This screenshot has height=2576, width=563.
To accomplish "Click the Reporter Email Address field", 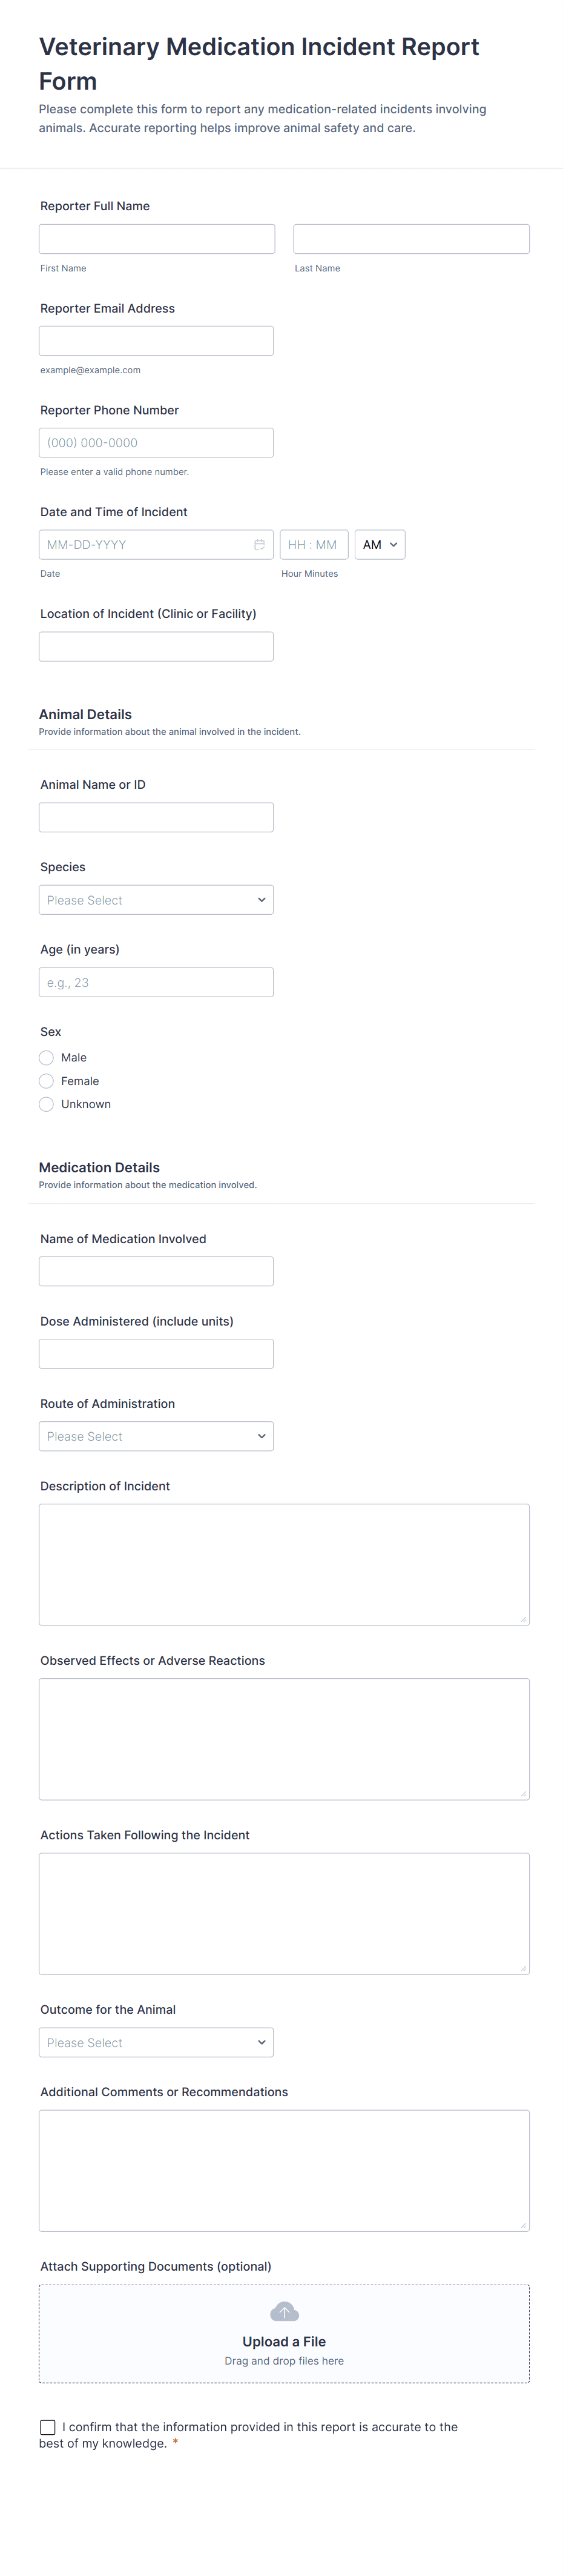I will (x=156, y=341).
